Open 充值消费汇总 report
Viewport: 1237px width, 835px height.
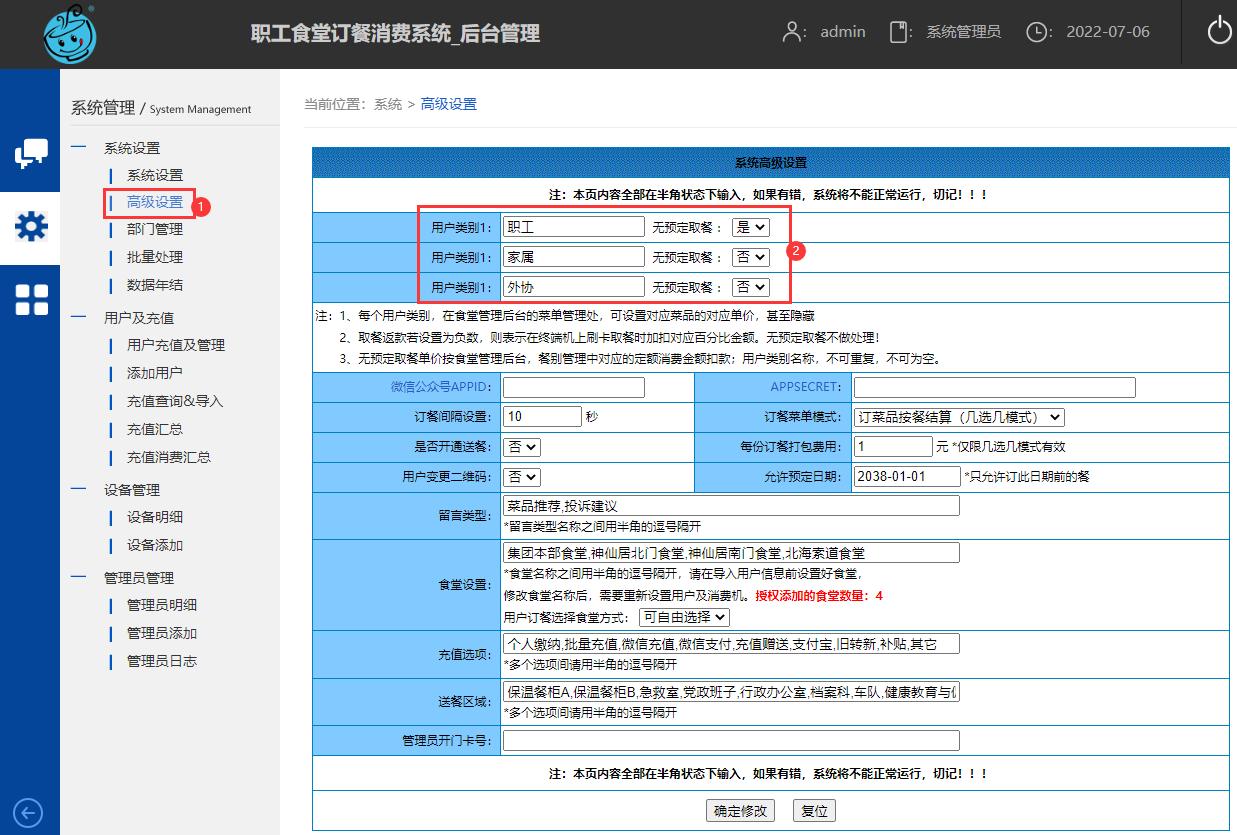169,457
